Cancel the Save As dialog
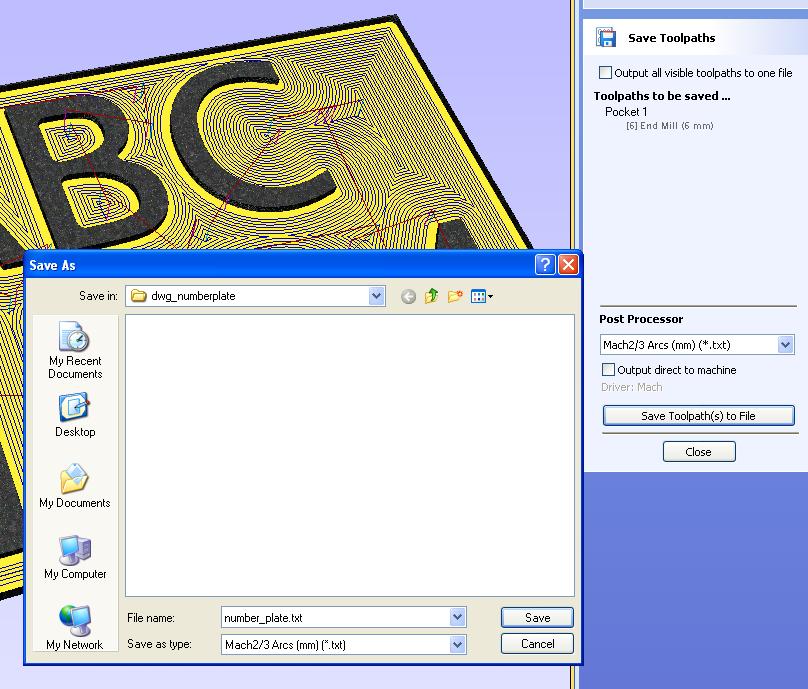 [x=537, y=644]
